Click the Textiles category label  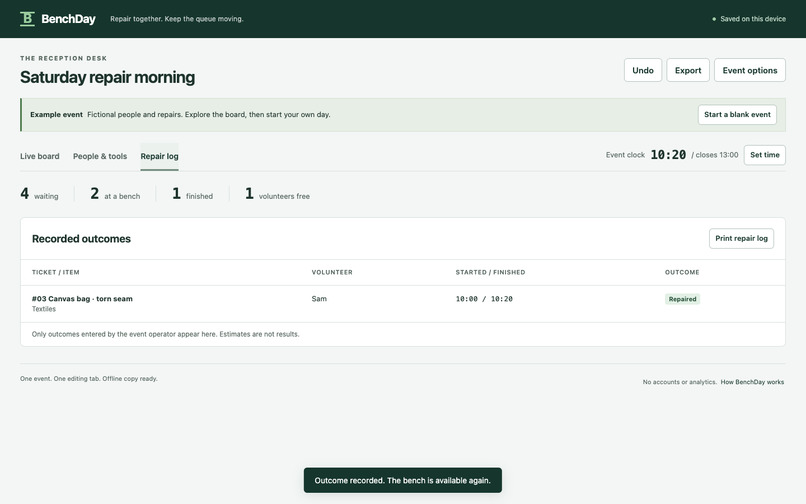click(x=44, y=309)
